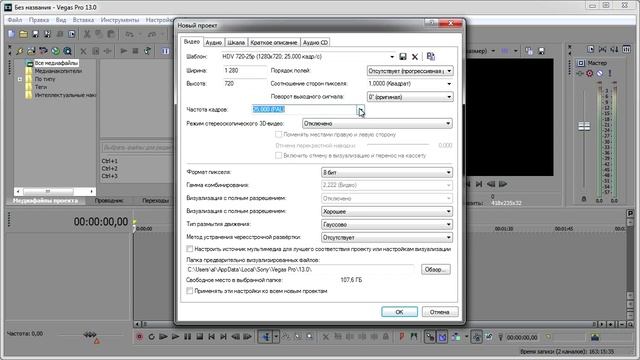Viewport: 640px width, 360px height.
Task: Expand the По типу tree node
Action: coord(20,79)
